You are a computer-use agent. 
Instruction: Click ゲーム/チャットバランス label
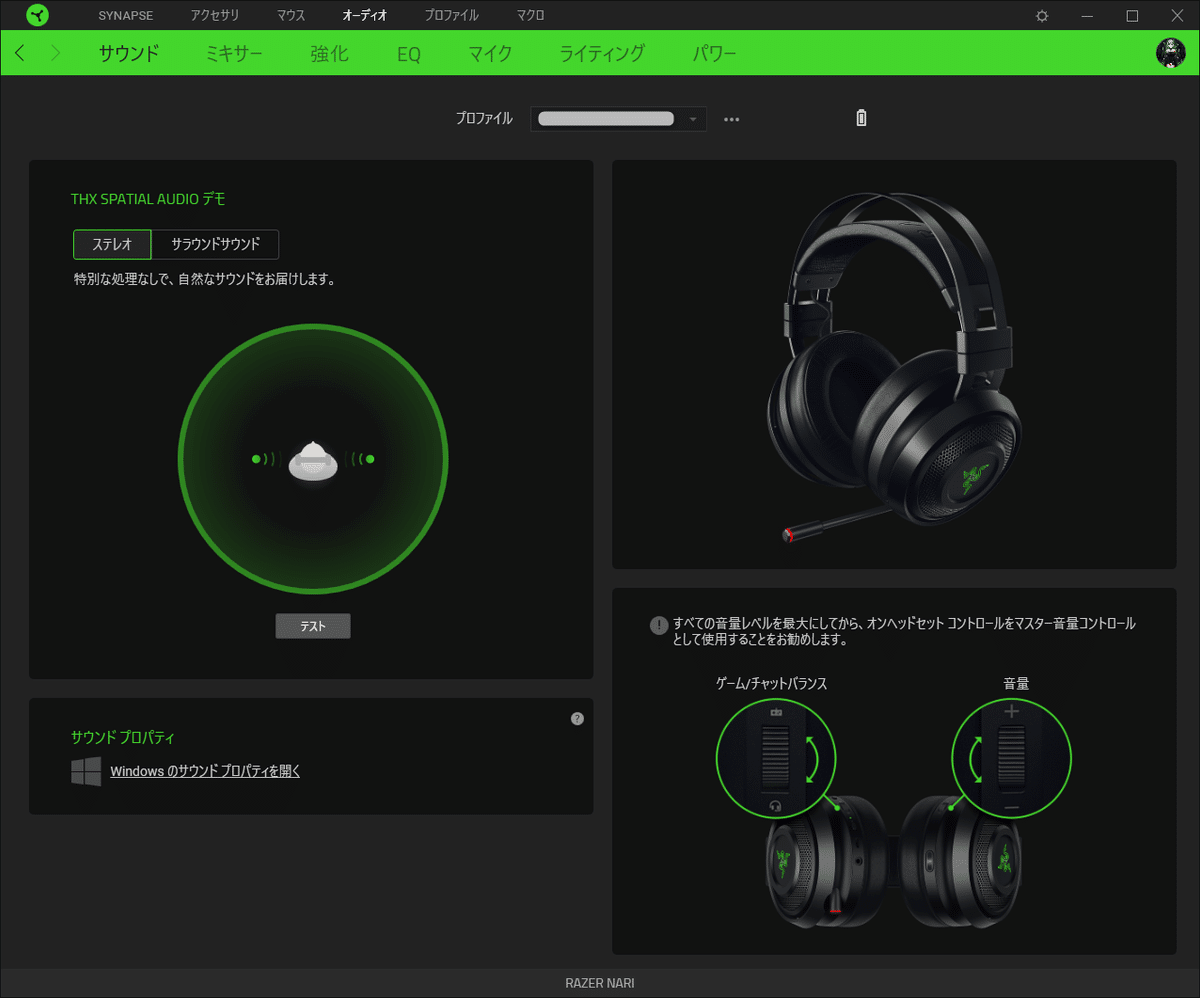pos(772,684)
